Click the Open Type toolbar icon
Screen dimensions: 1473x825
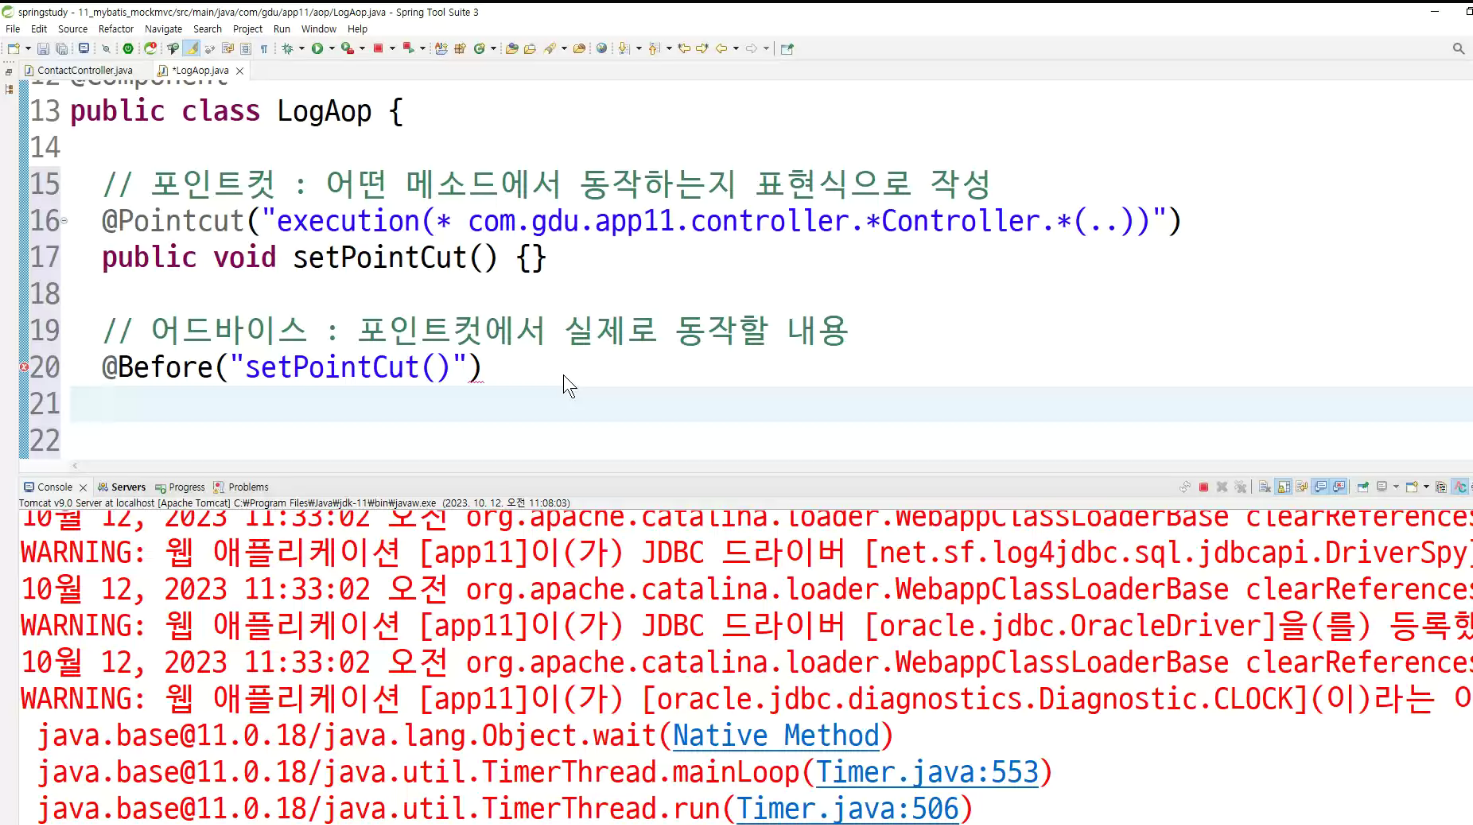click(x=512, y=48)
